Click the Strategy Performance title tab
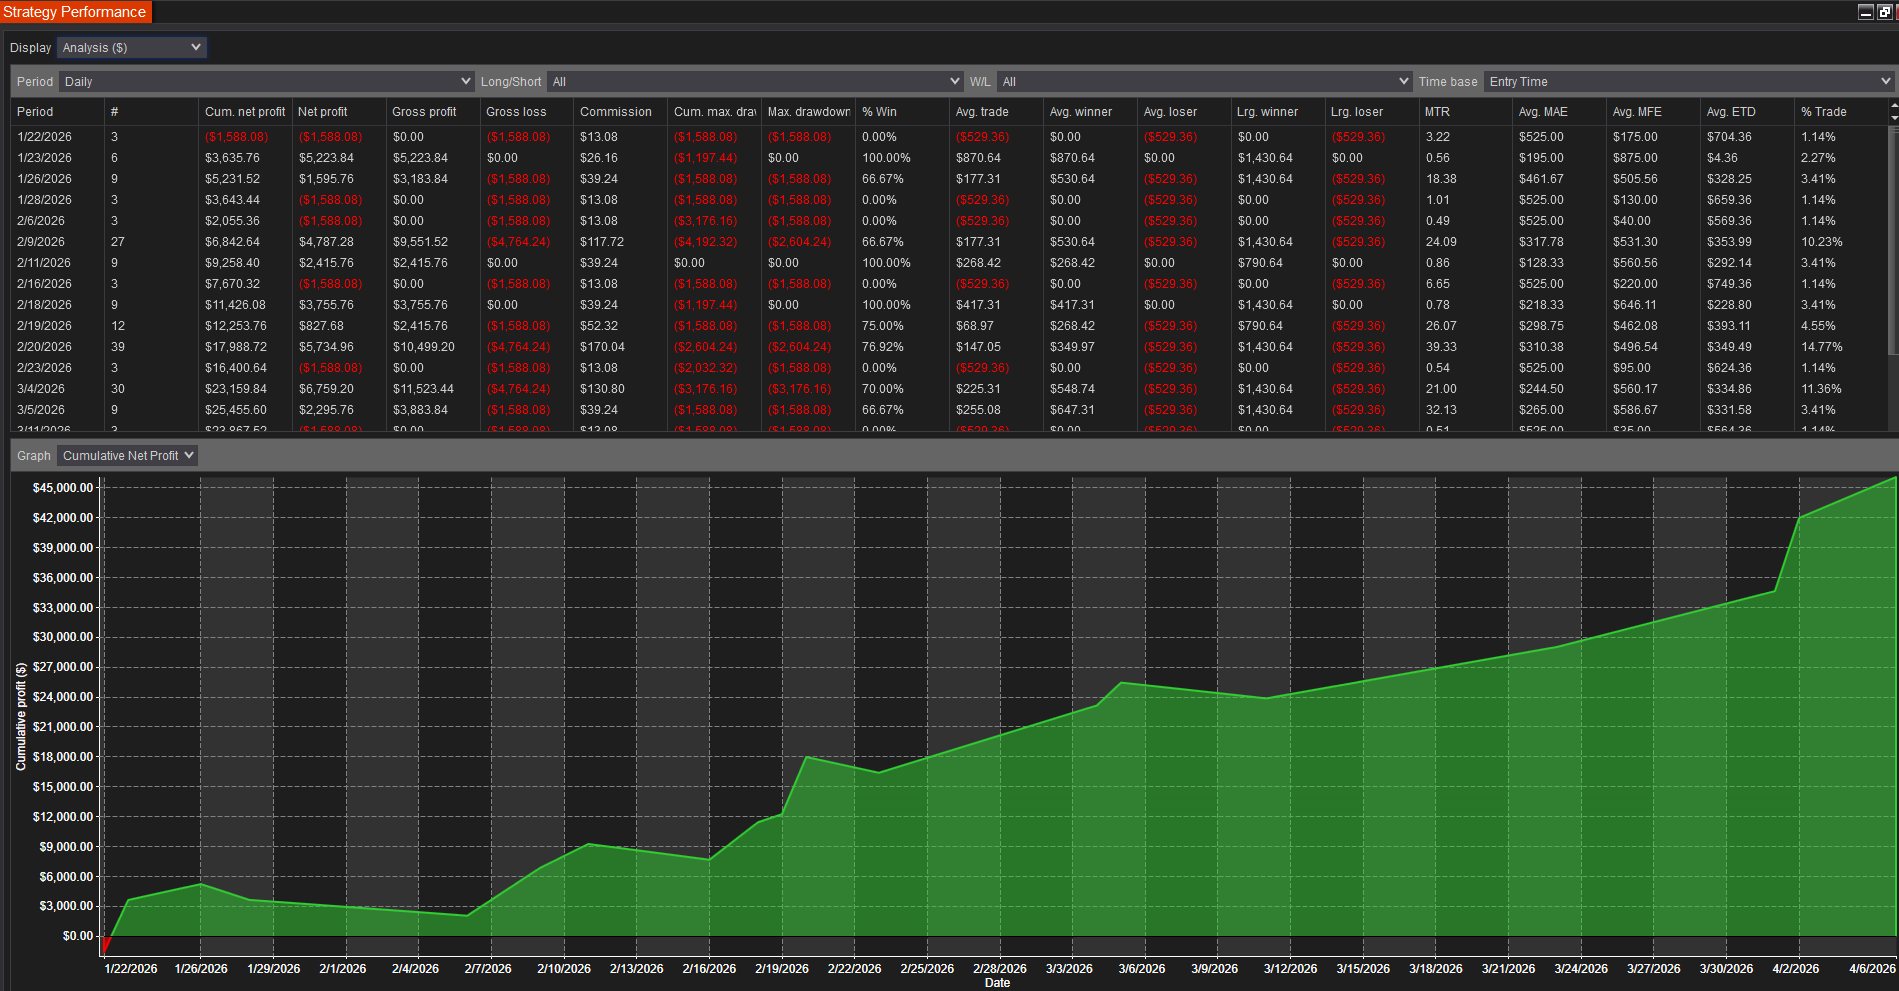This screenshot has width=1899, height=991. point(75,12)
